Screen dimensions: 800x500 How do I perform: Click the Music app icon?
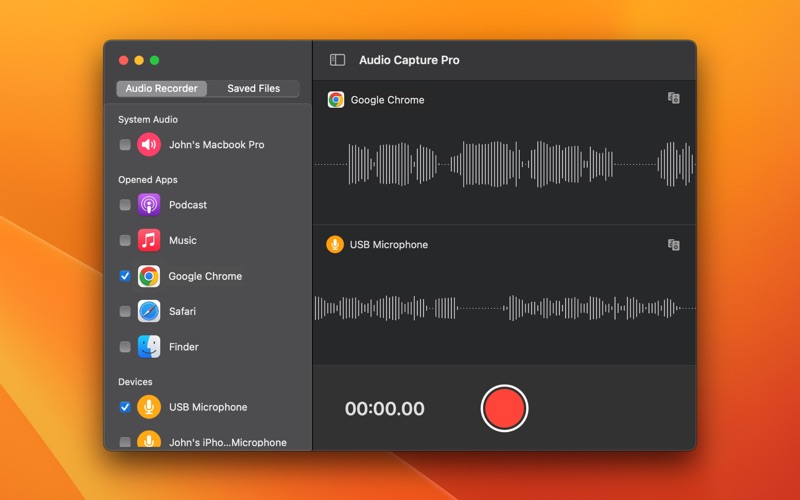(x=149, y=240)
